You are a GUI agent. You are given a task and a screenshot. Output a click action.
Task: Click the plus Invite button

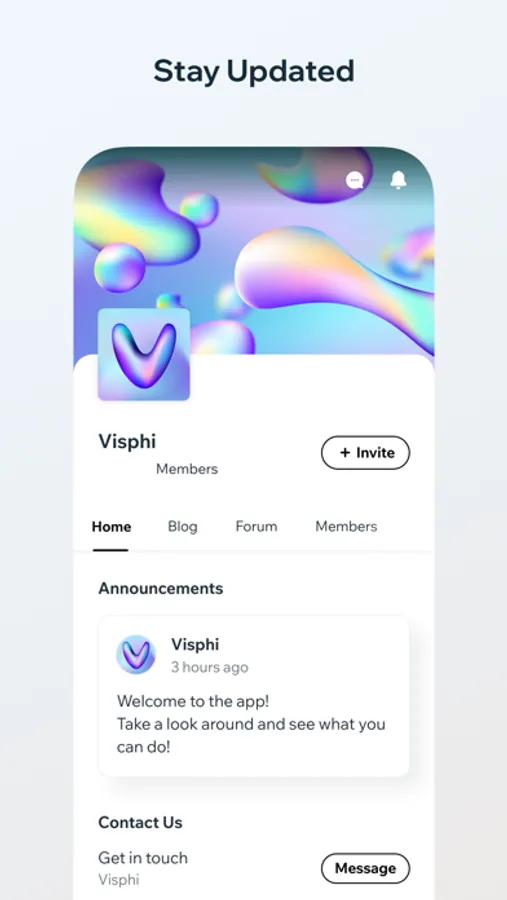tap(365, 453)
